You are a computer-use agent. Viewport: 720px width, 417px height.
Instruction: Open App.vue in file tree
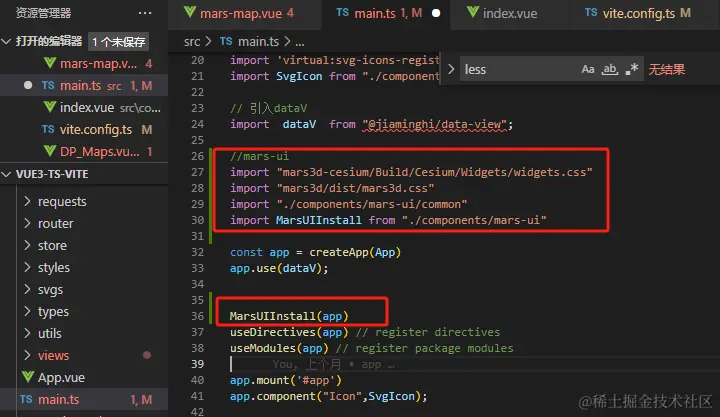84,378
